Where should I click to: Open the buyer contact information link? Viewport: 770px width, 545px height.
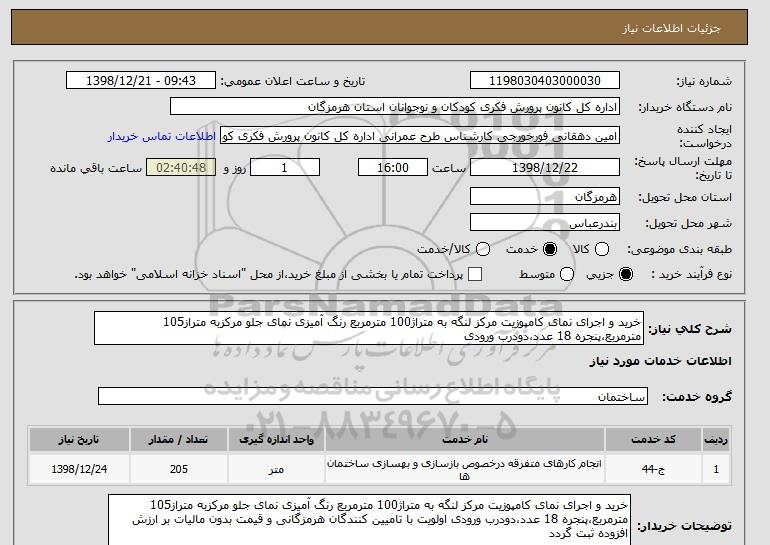[162, 136]
